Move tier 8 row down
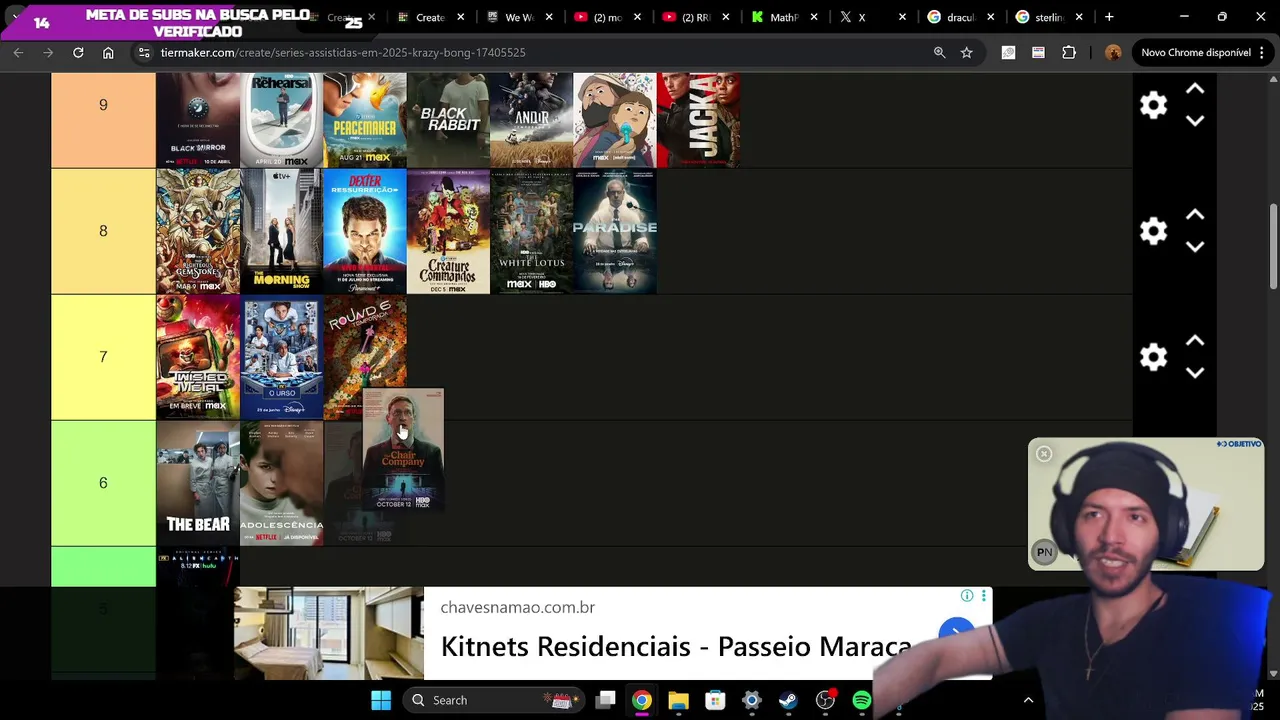Screen dimensions: 1280x720 pos(1195,247)
